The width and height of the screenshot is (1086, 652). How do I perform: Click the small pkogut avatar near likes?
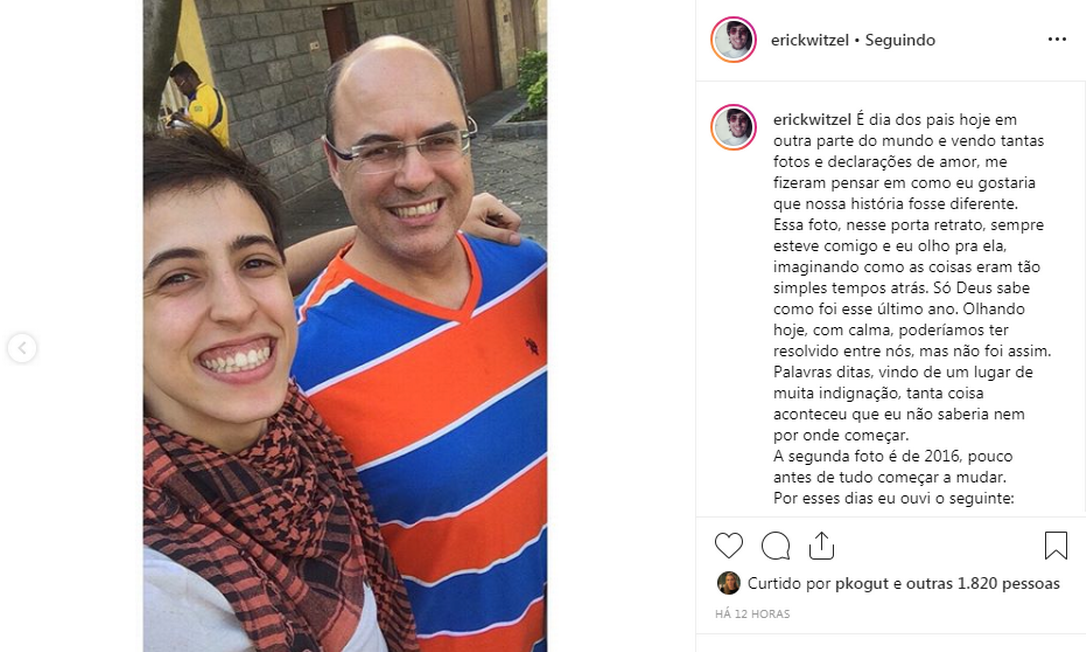click(729, 583)
